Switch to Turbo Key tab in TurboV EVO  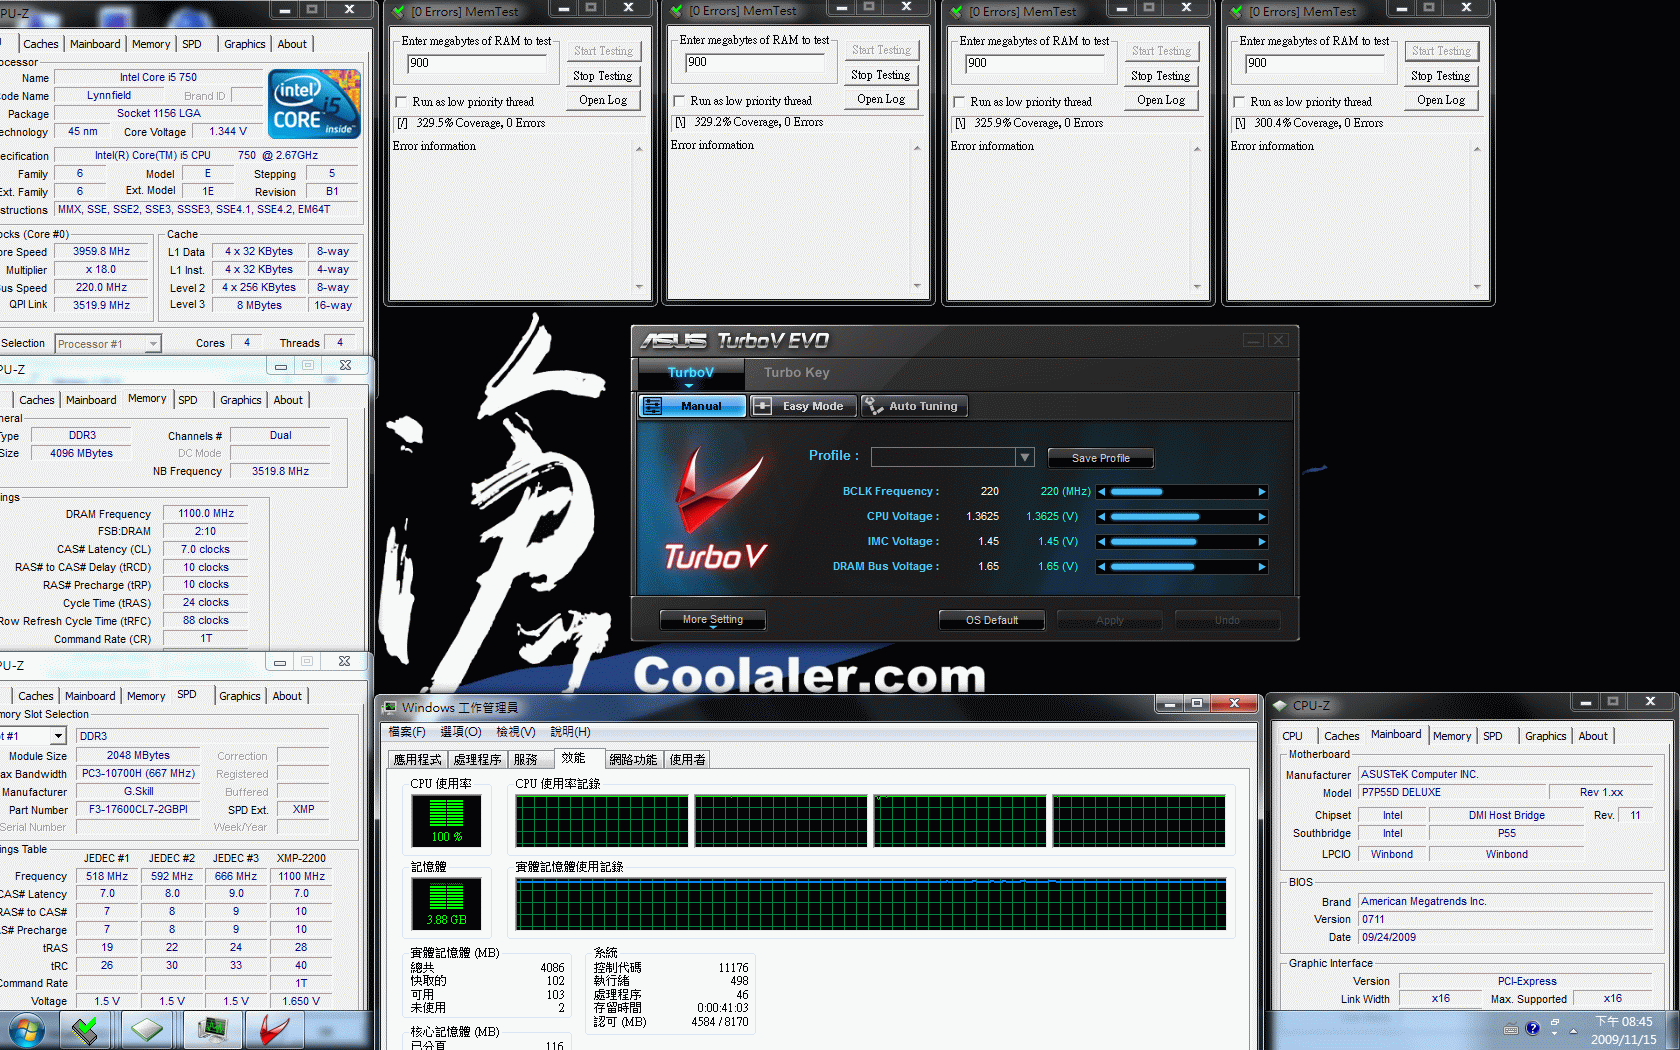[797, 373]
